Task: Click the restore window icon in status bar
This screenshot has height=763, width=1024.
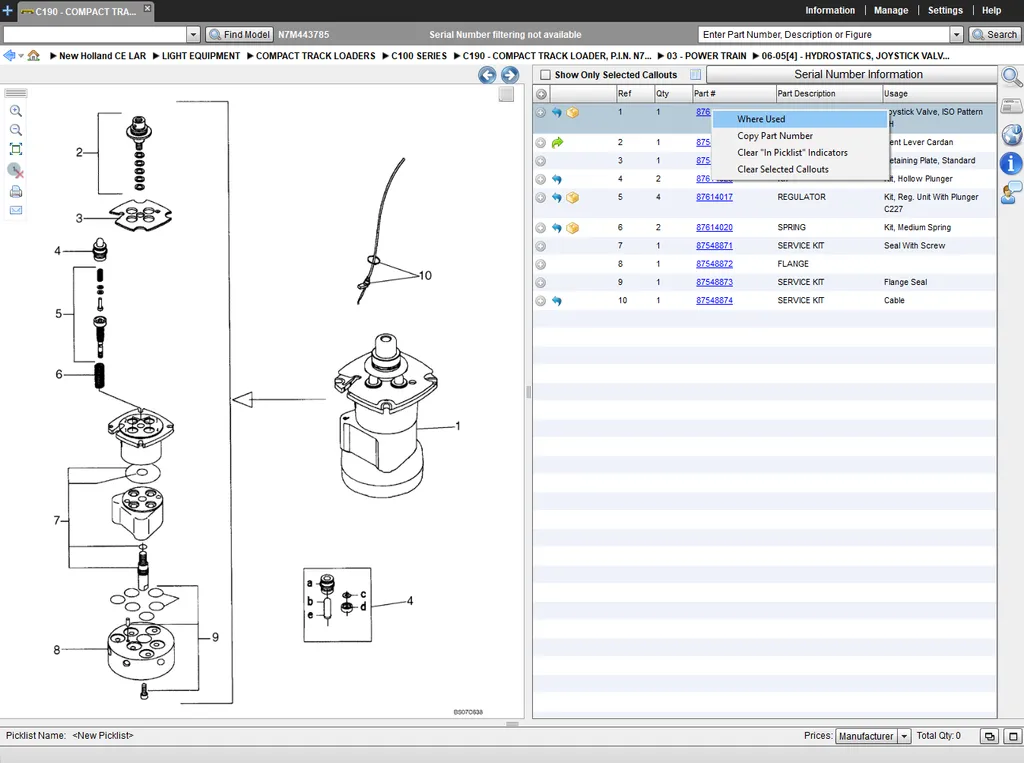Action: click(990, 736)
